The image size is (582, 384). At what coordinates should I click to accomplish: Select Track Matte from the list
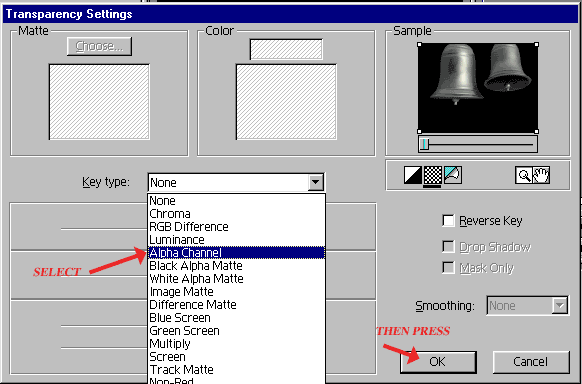pyautogui.click(x=236, y=370)
